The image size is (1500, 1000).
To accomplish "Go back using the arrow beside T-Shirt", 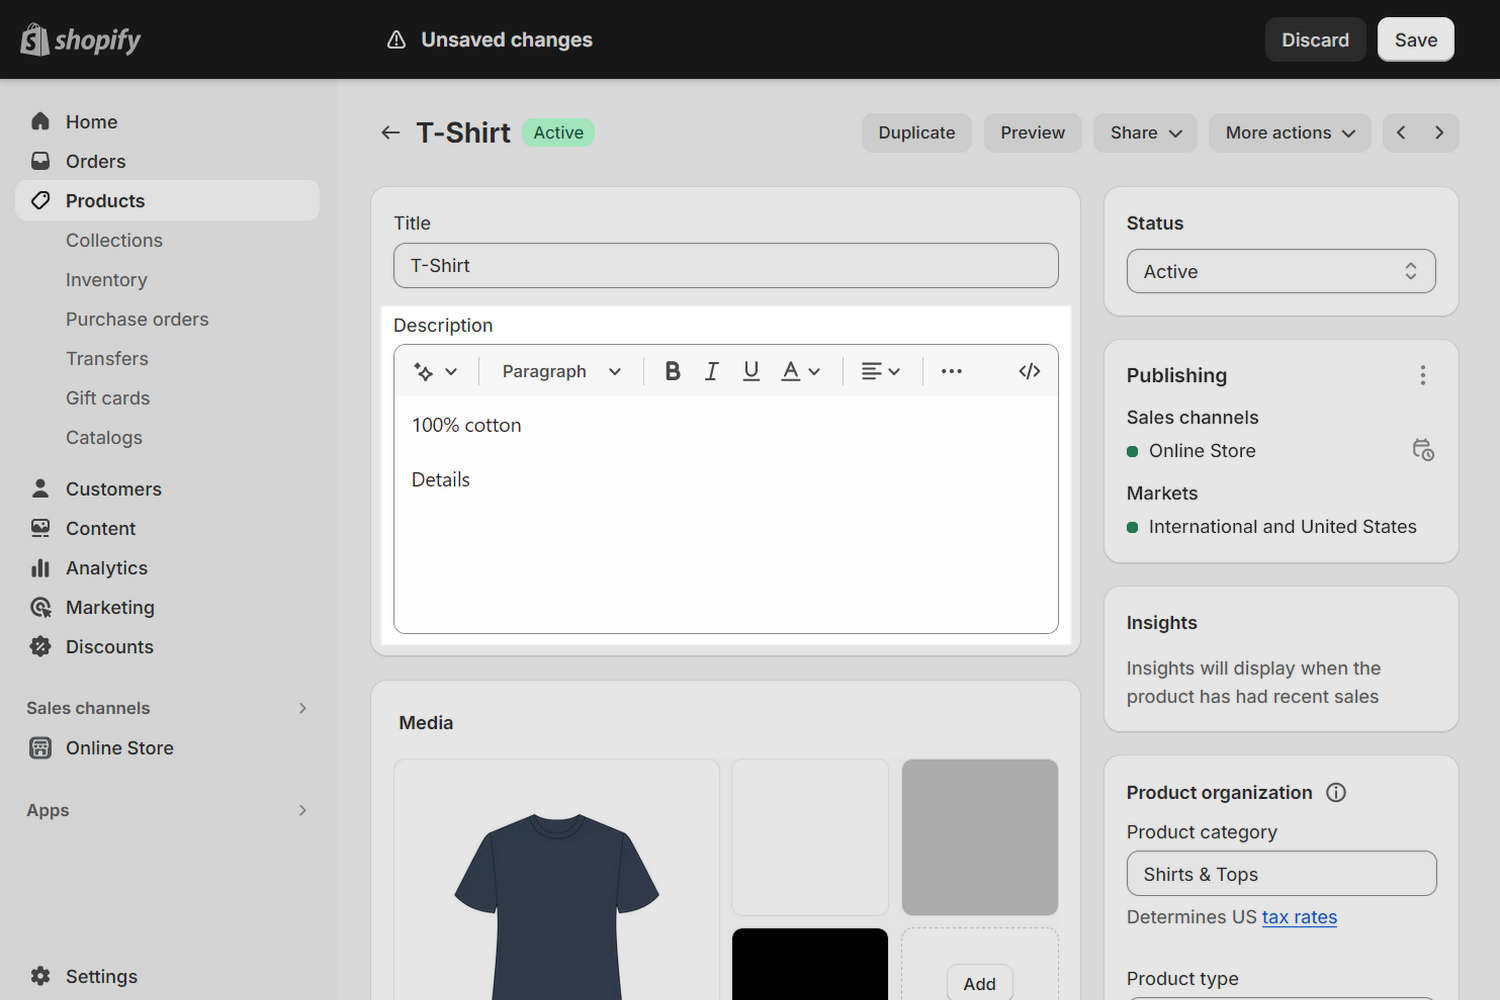I will pyautogui.click(x=390, y=133).
